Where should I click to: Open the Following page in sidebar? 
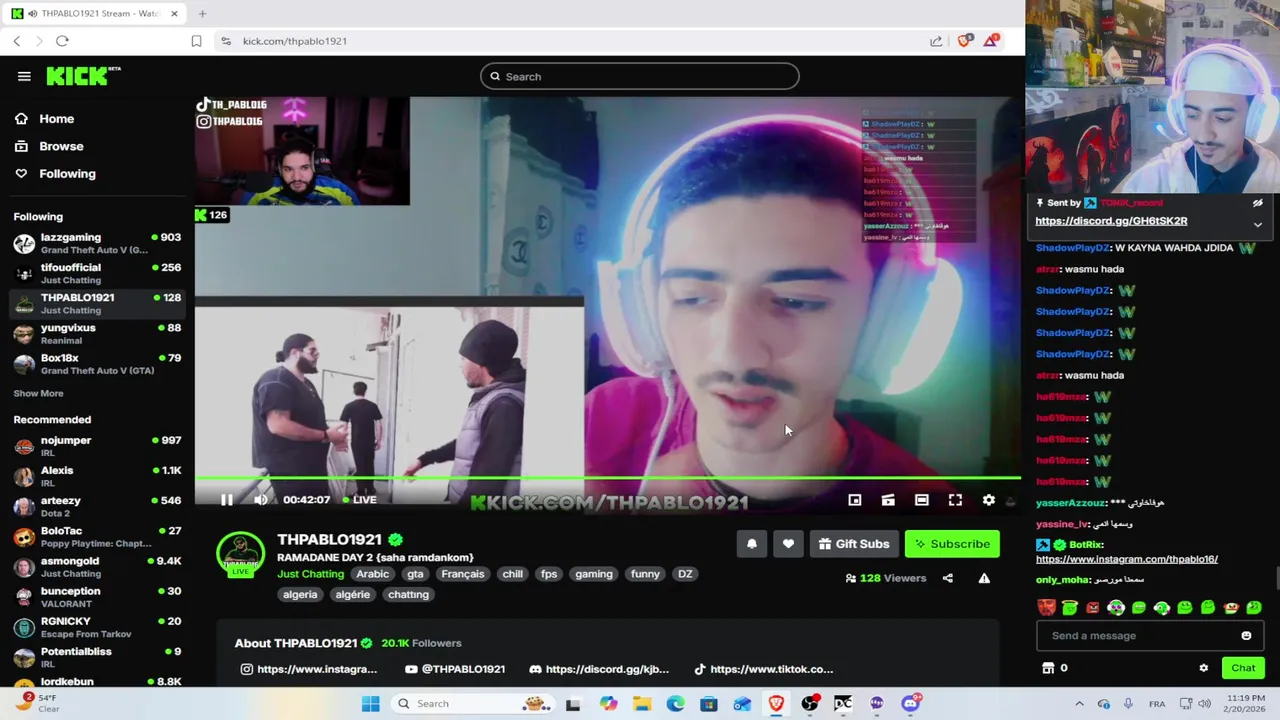[x=67, y=174]
